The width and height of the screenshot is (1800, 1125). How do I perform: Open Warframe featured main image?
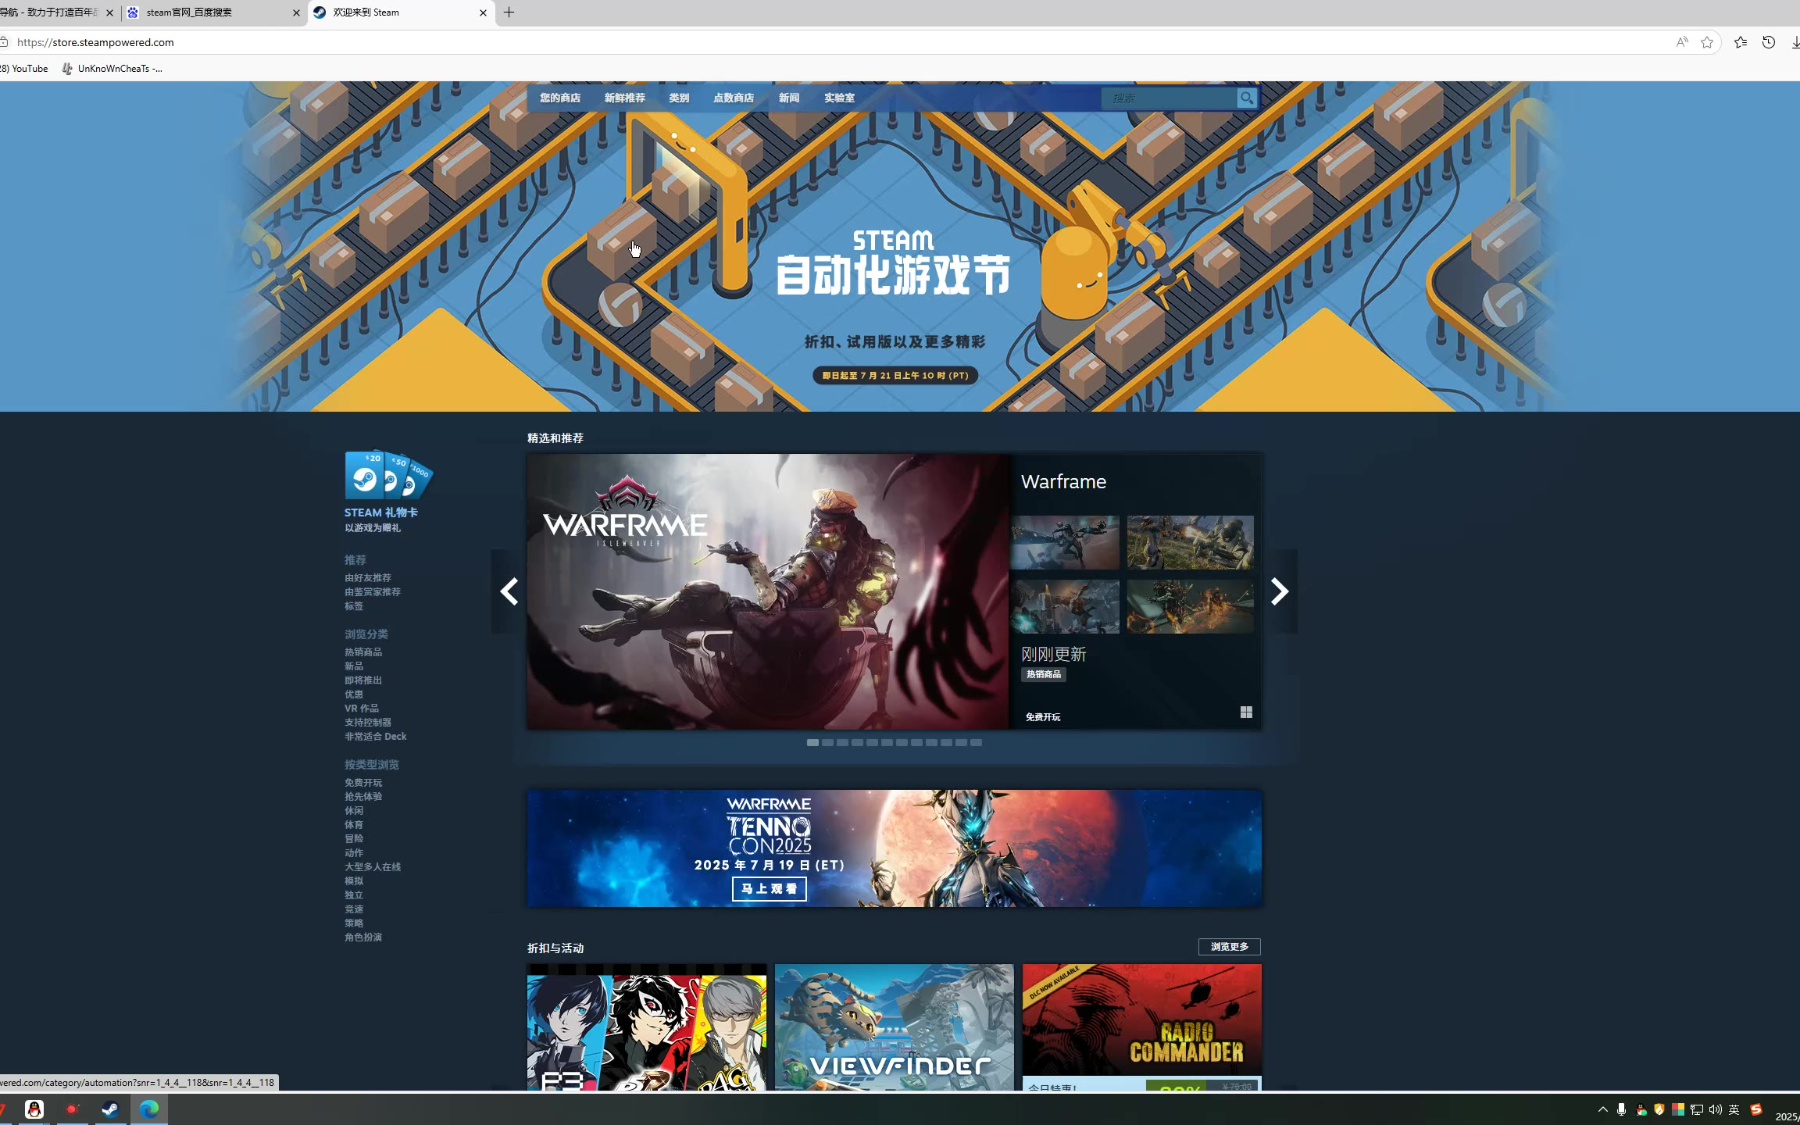(768, 592)
